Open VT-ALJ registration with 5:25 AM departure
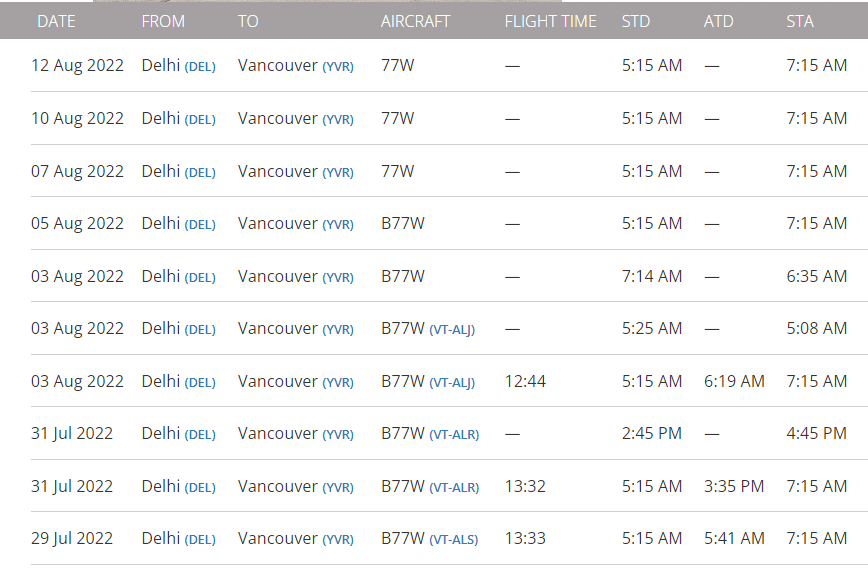 tap(452, 329)
